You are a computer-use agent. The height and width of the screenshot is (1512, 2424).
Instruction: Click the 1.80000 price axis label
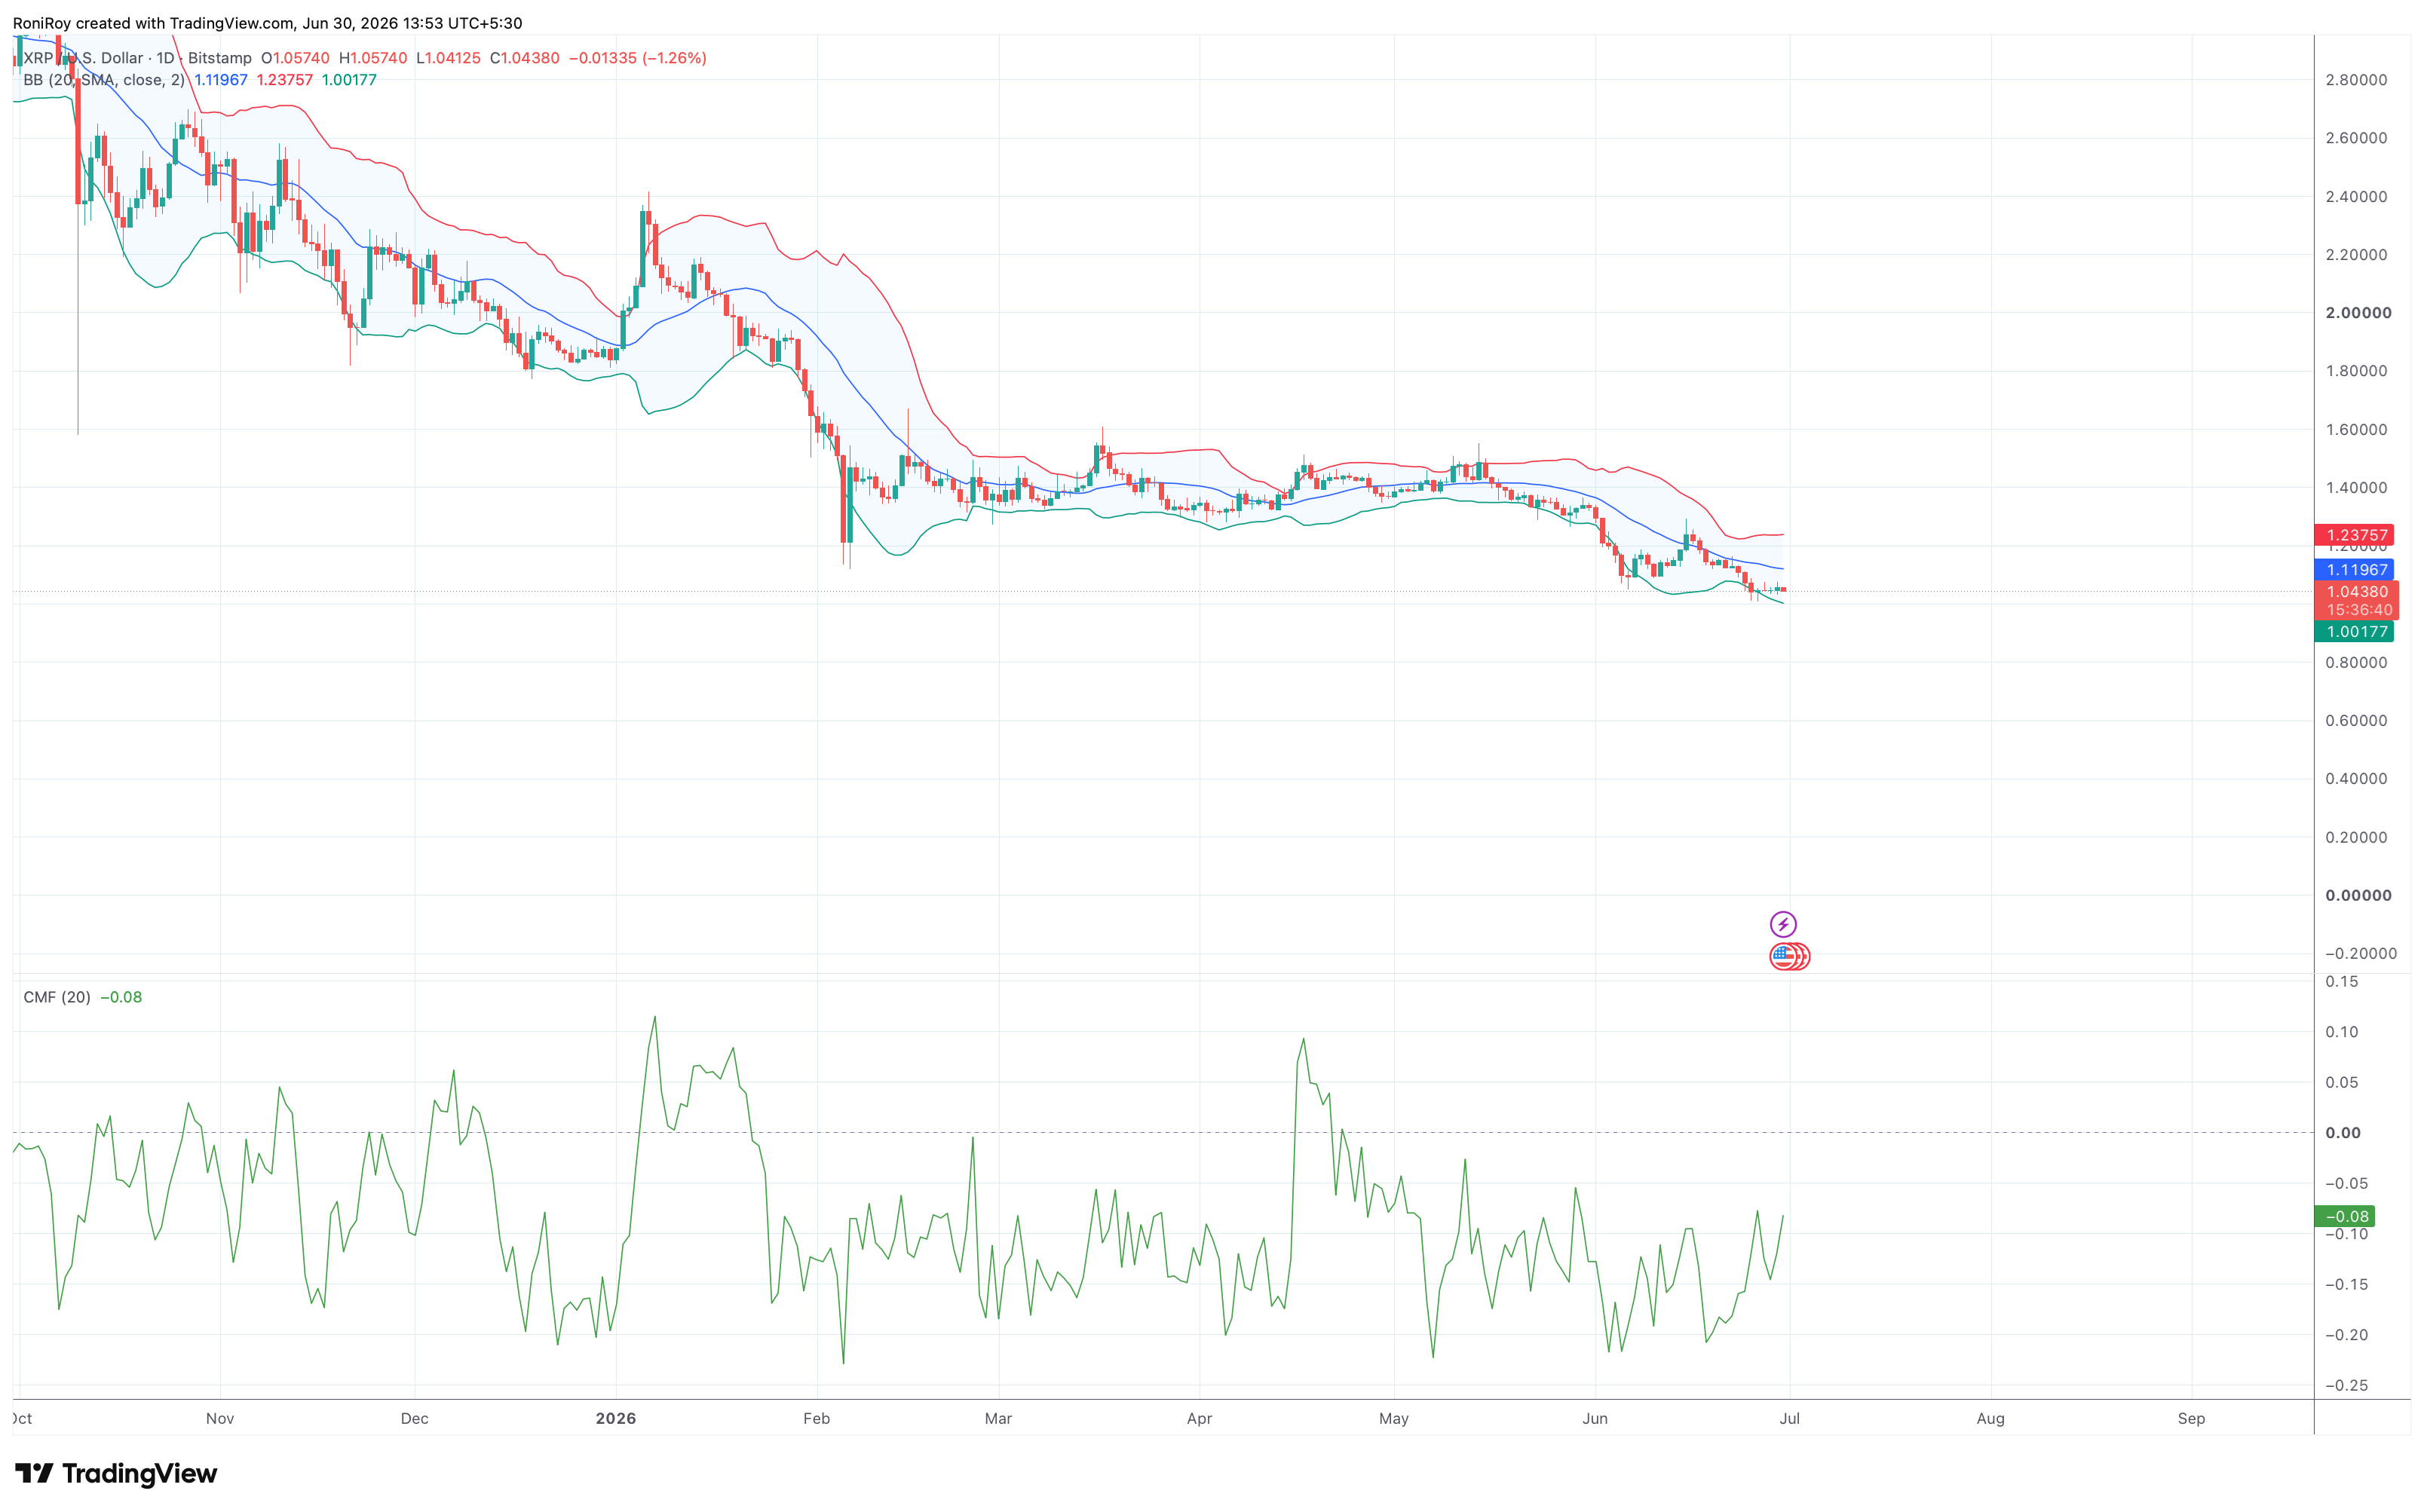pos(2356,371)
